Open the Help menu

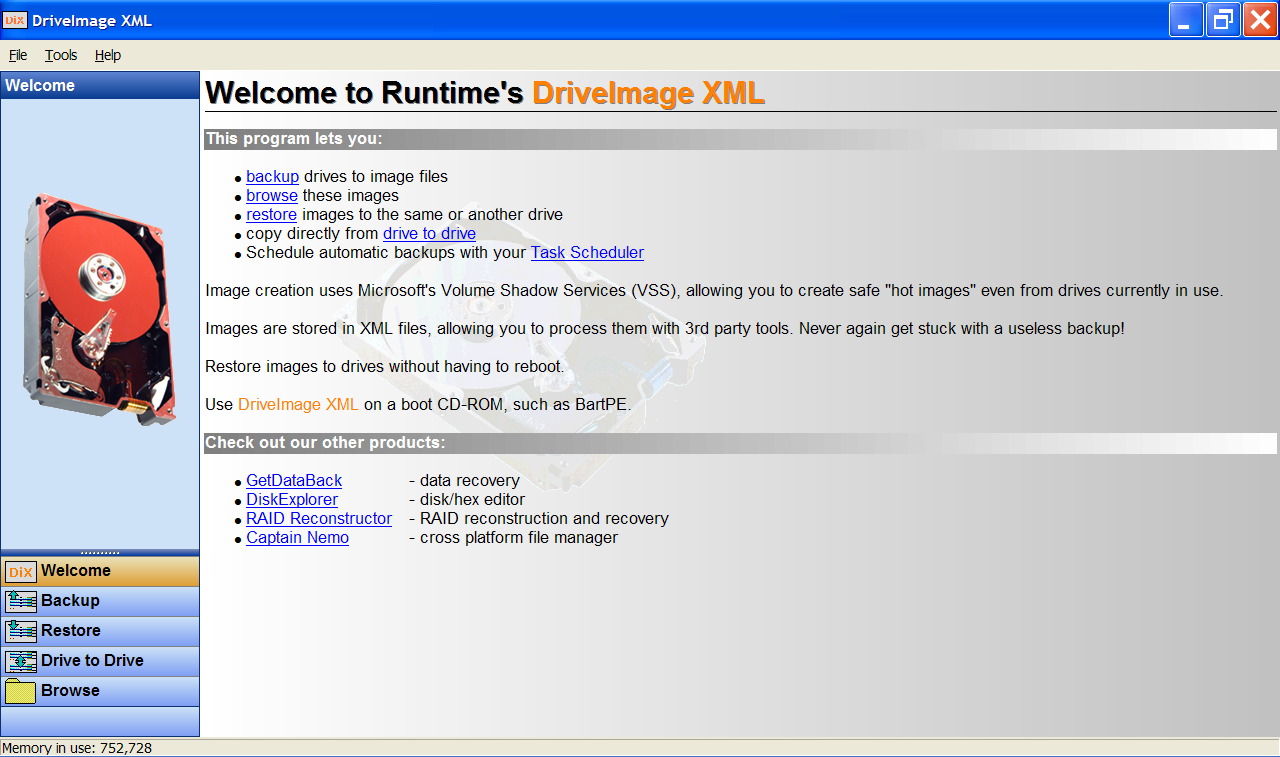108,55
